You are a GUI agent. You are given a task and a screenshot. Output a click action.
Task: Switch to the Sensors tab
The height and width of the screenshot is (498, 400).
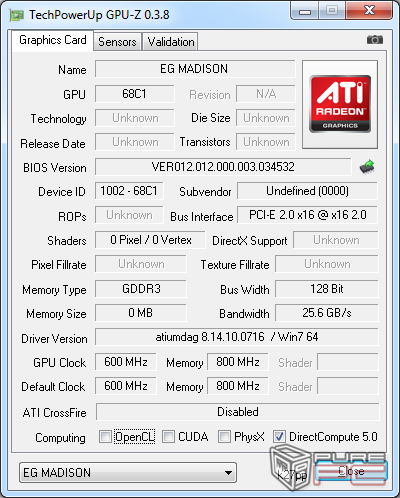point(117,42)
